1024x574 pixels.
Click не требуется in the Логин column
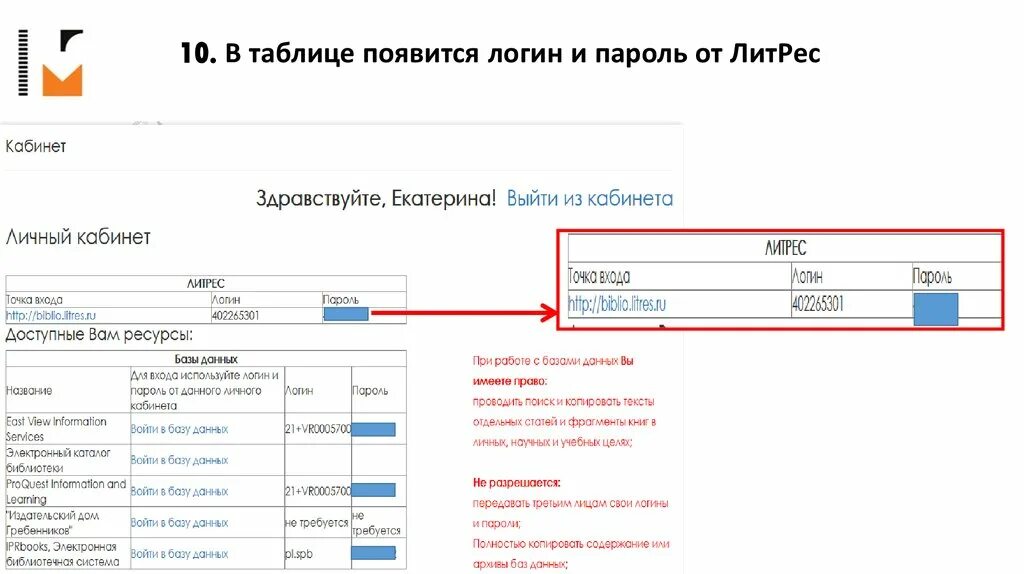click(x=317, y=523)
